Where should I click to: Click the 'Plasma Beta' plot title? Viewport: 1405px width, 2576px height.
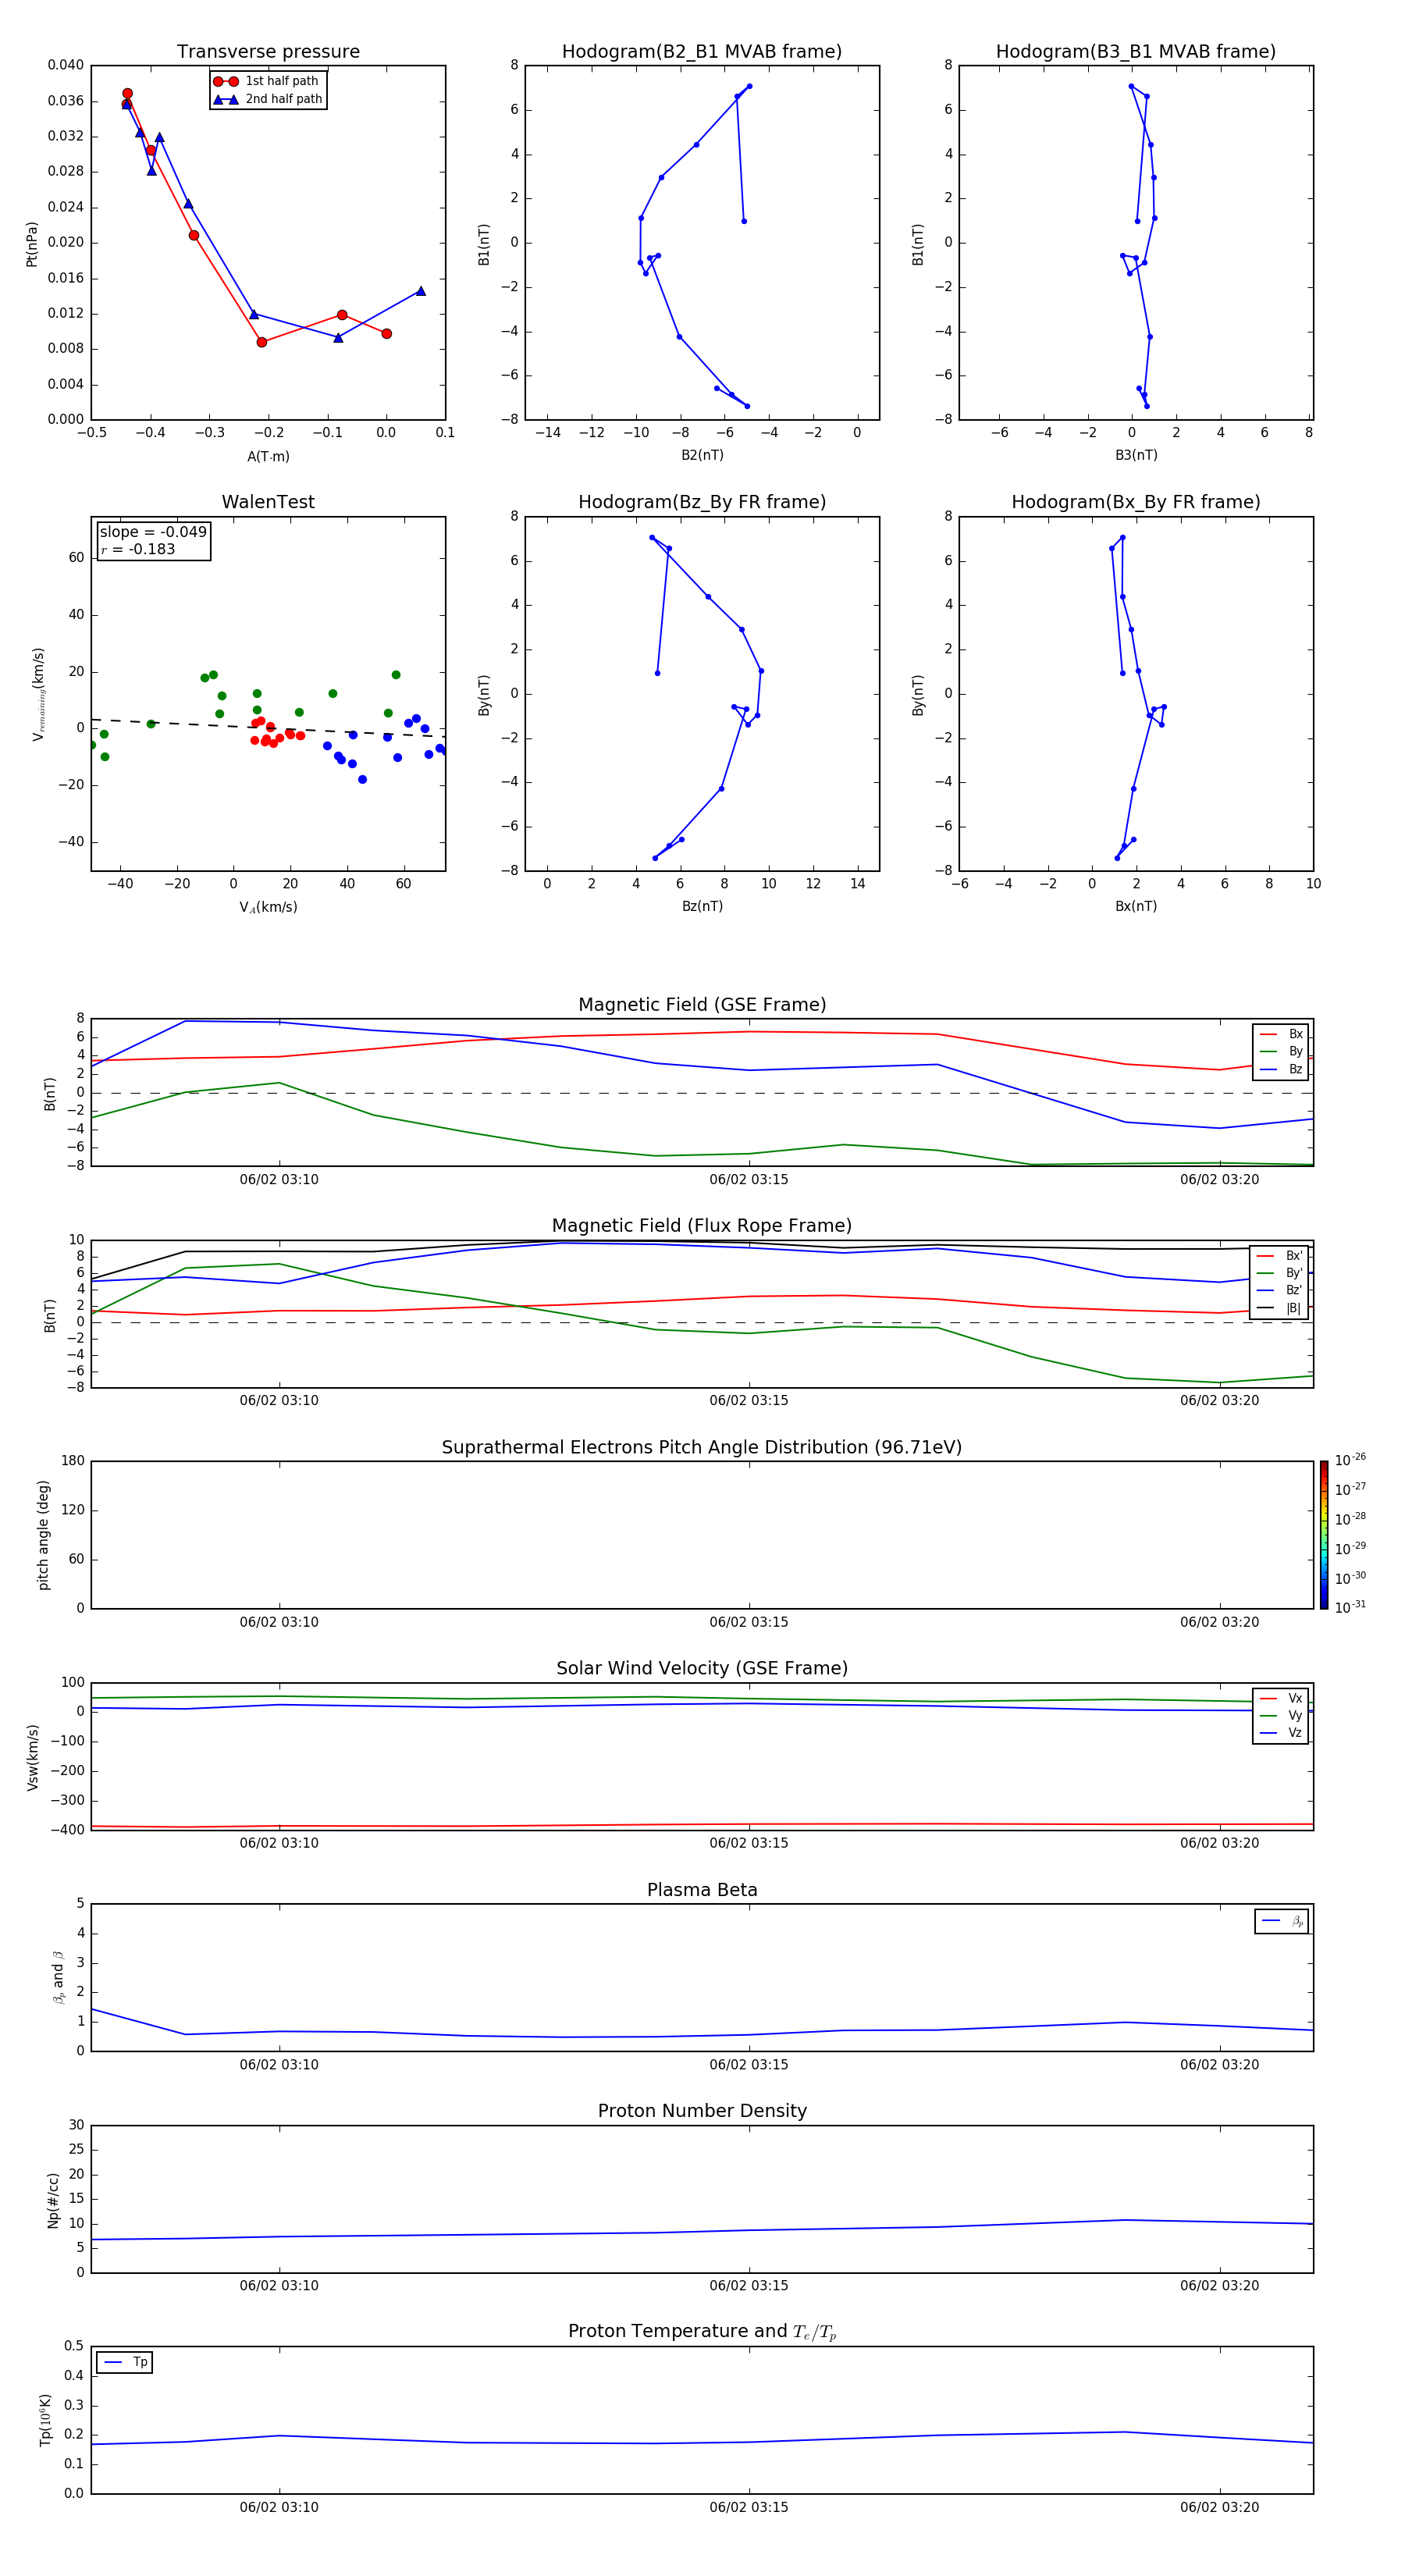point(702,1890)
